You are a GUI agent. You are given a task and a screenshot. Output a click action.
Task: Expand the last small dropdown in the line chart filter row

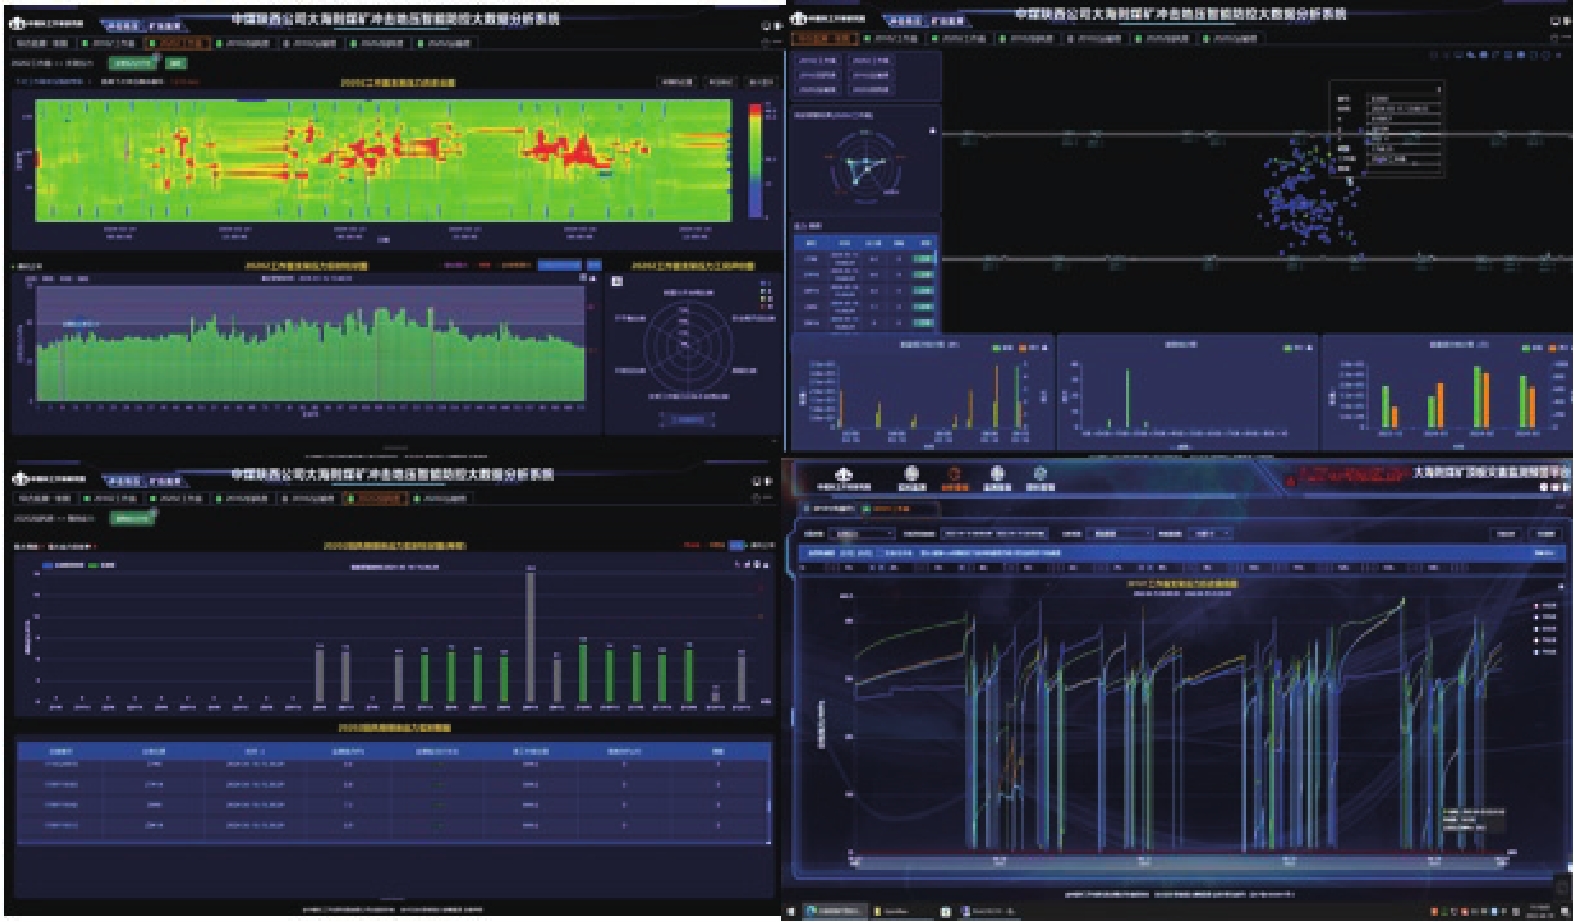[1211, 534]
